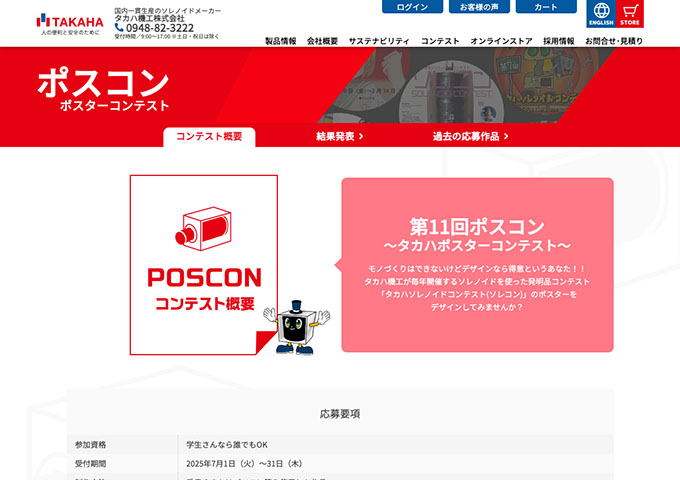Viewport: 680px width, 480px height.
Task: Open the コンテスト menu
Action: point(440,41)
